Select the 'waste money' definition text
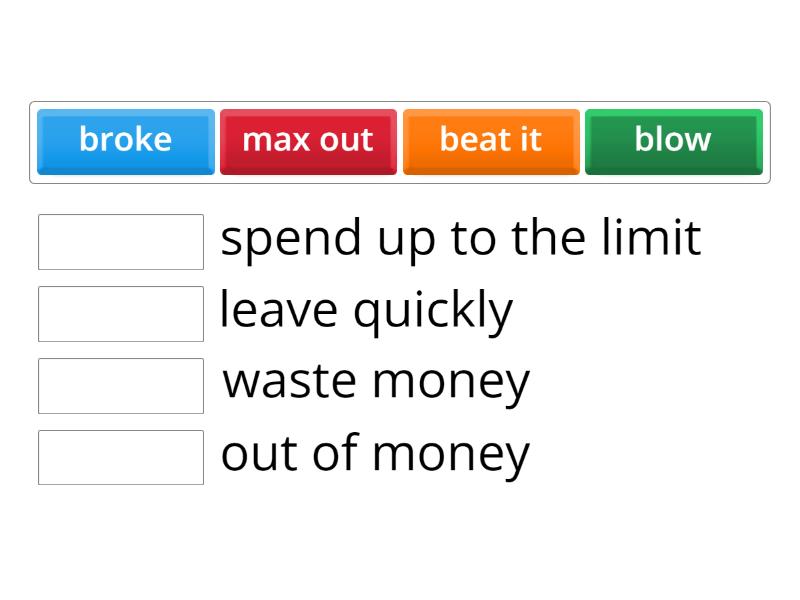 pos(376,383)
